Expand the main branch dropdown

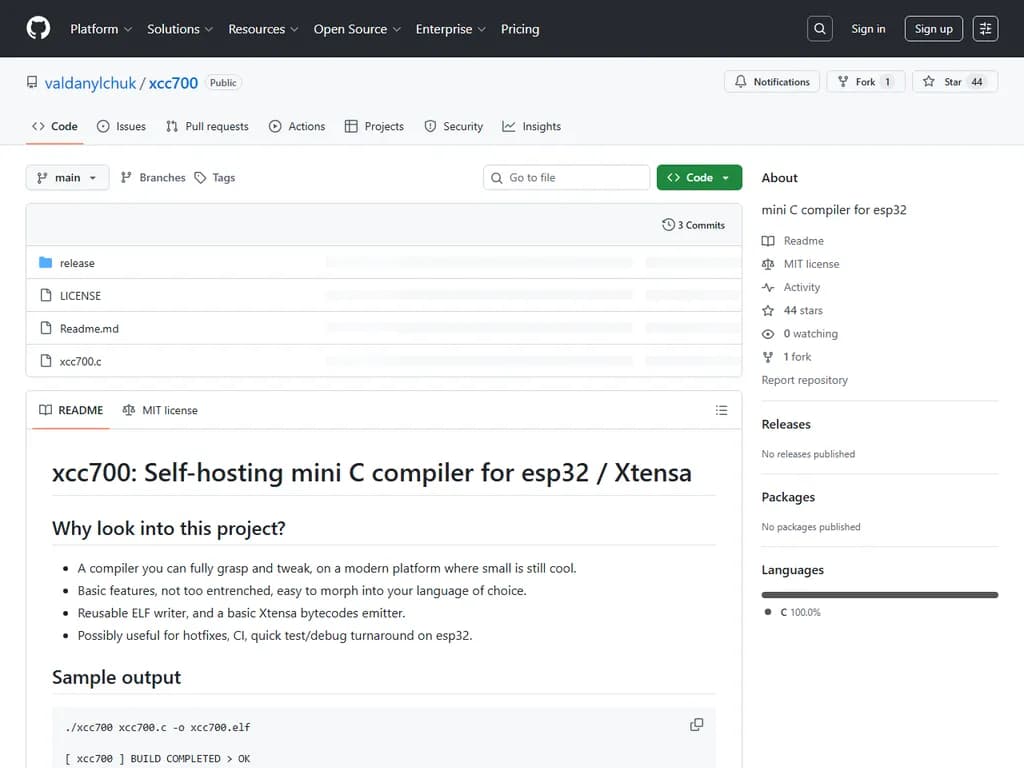(67, 178)
